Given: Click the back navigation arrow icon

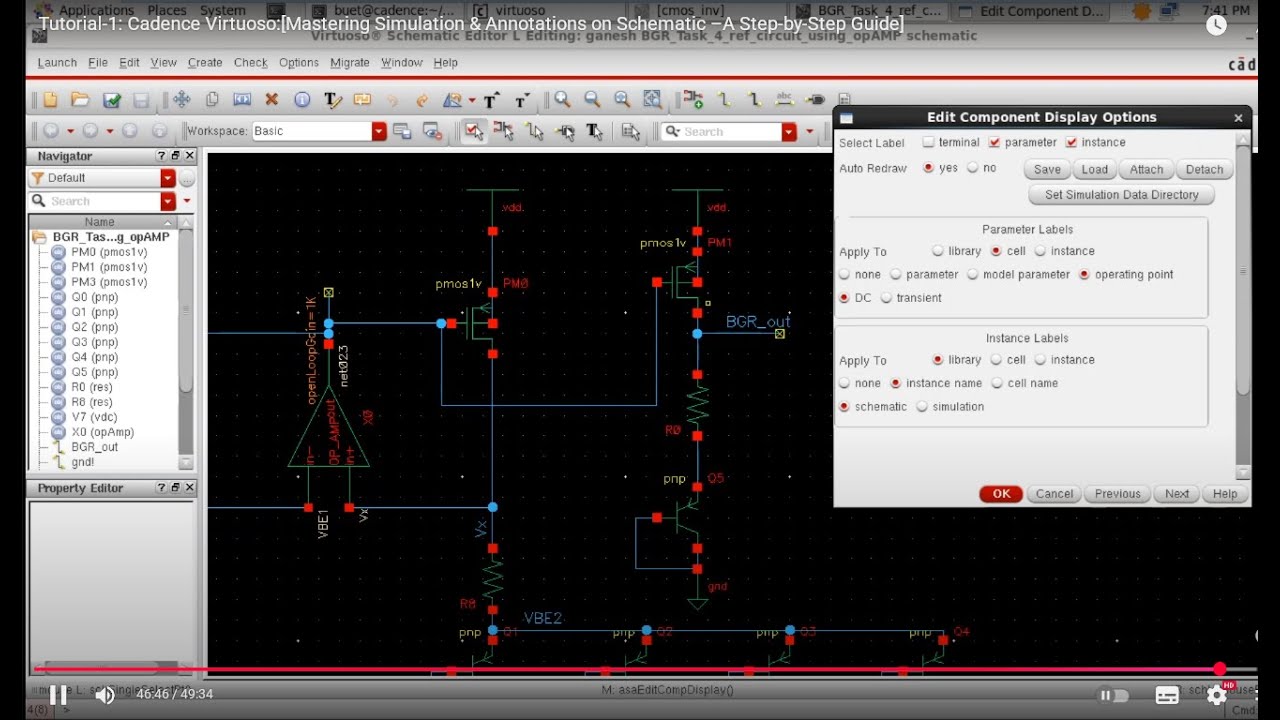Looking at the screenshot, I should [x=50, y=131].
